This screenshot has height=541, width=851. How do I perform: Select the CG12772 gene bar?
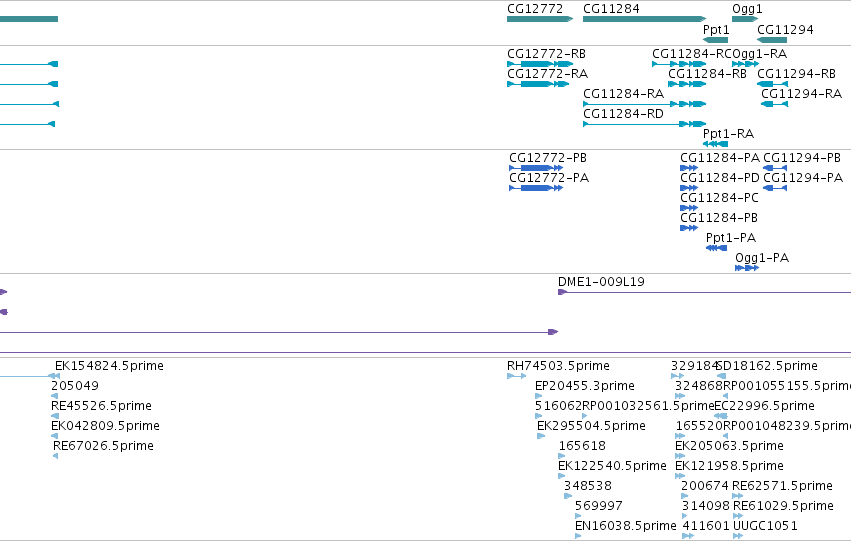[539, 19]
